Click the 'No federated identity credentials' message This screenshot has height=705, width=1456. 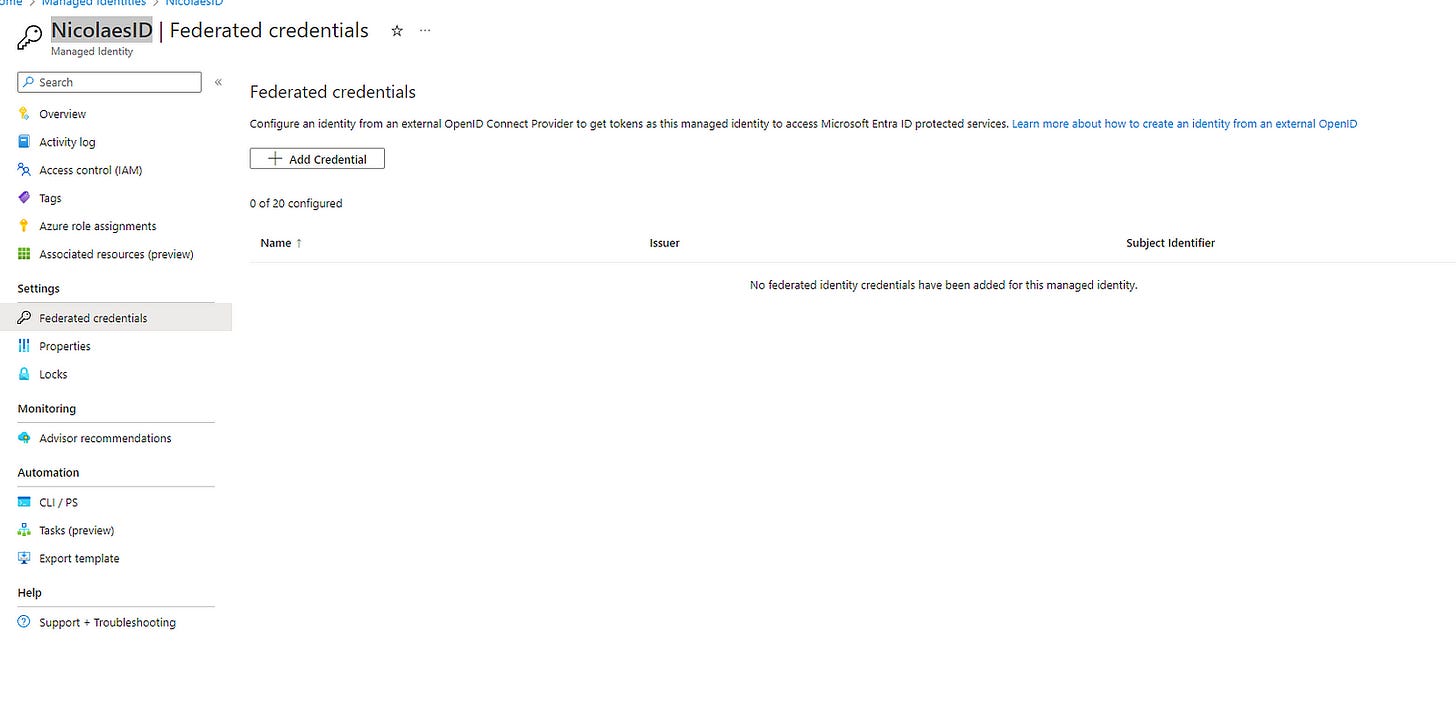(x=944, y=285)
